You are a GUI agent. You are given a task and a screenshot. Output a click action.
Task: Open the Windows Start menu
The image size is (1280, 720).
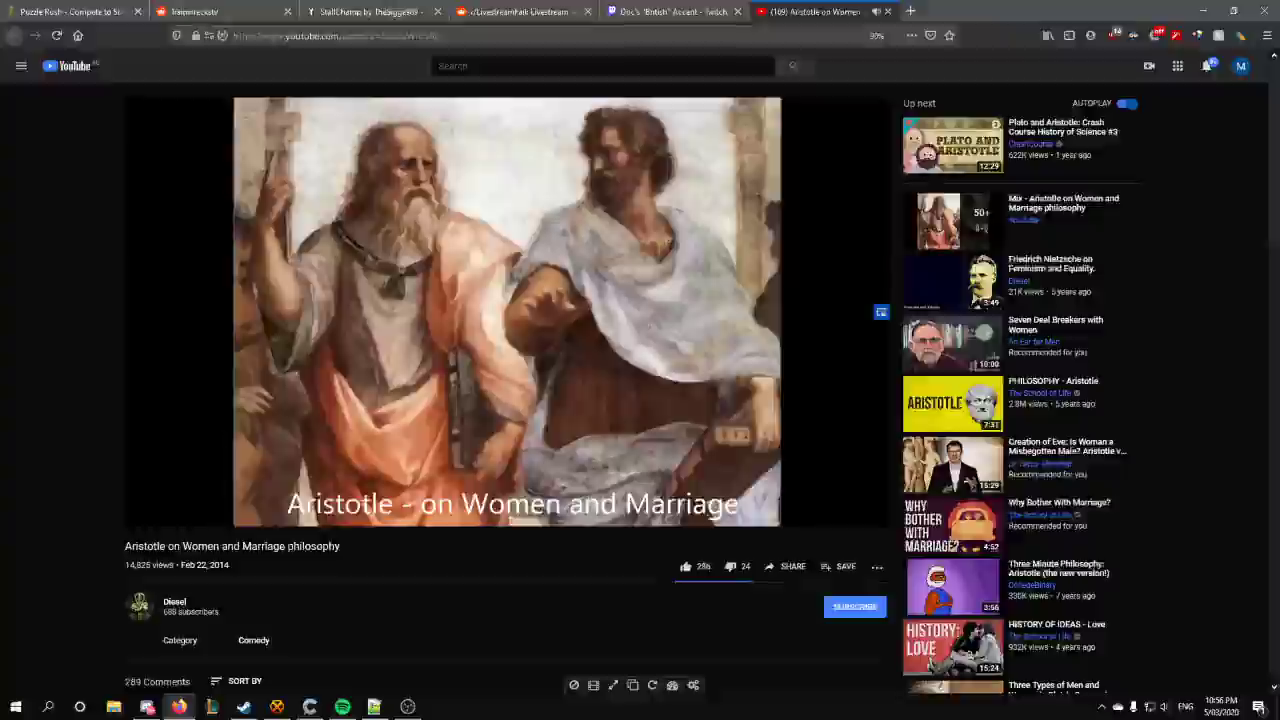pos(15,707)
